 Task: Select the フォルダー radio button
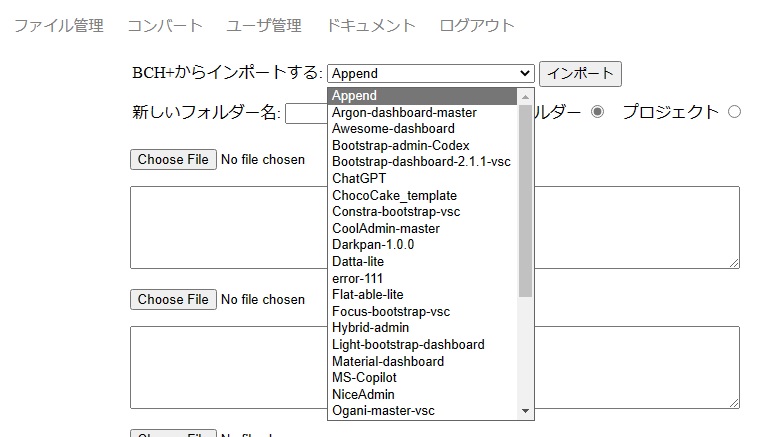(x=598, y=112)
